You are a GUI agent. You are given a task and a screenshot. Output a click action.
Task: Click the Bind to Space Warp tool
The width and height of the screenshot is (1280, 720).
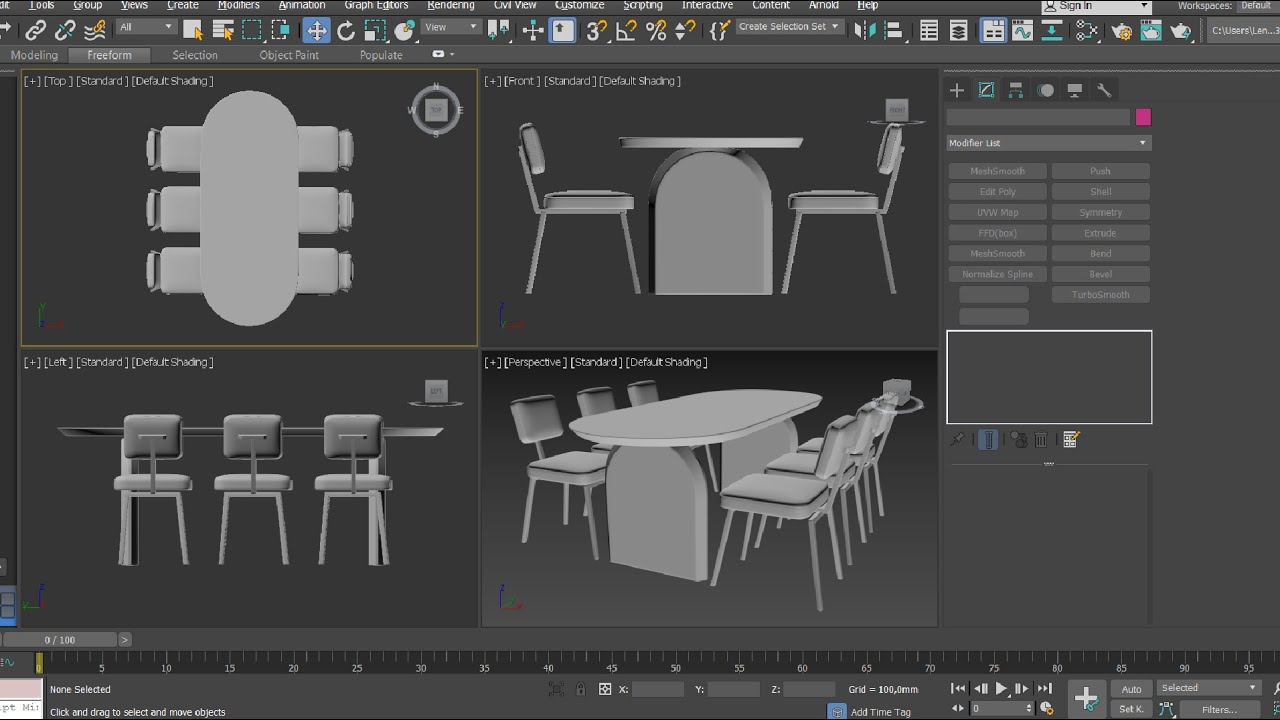point(95,31)
